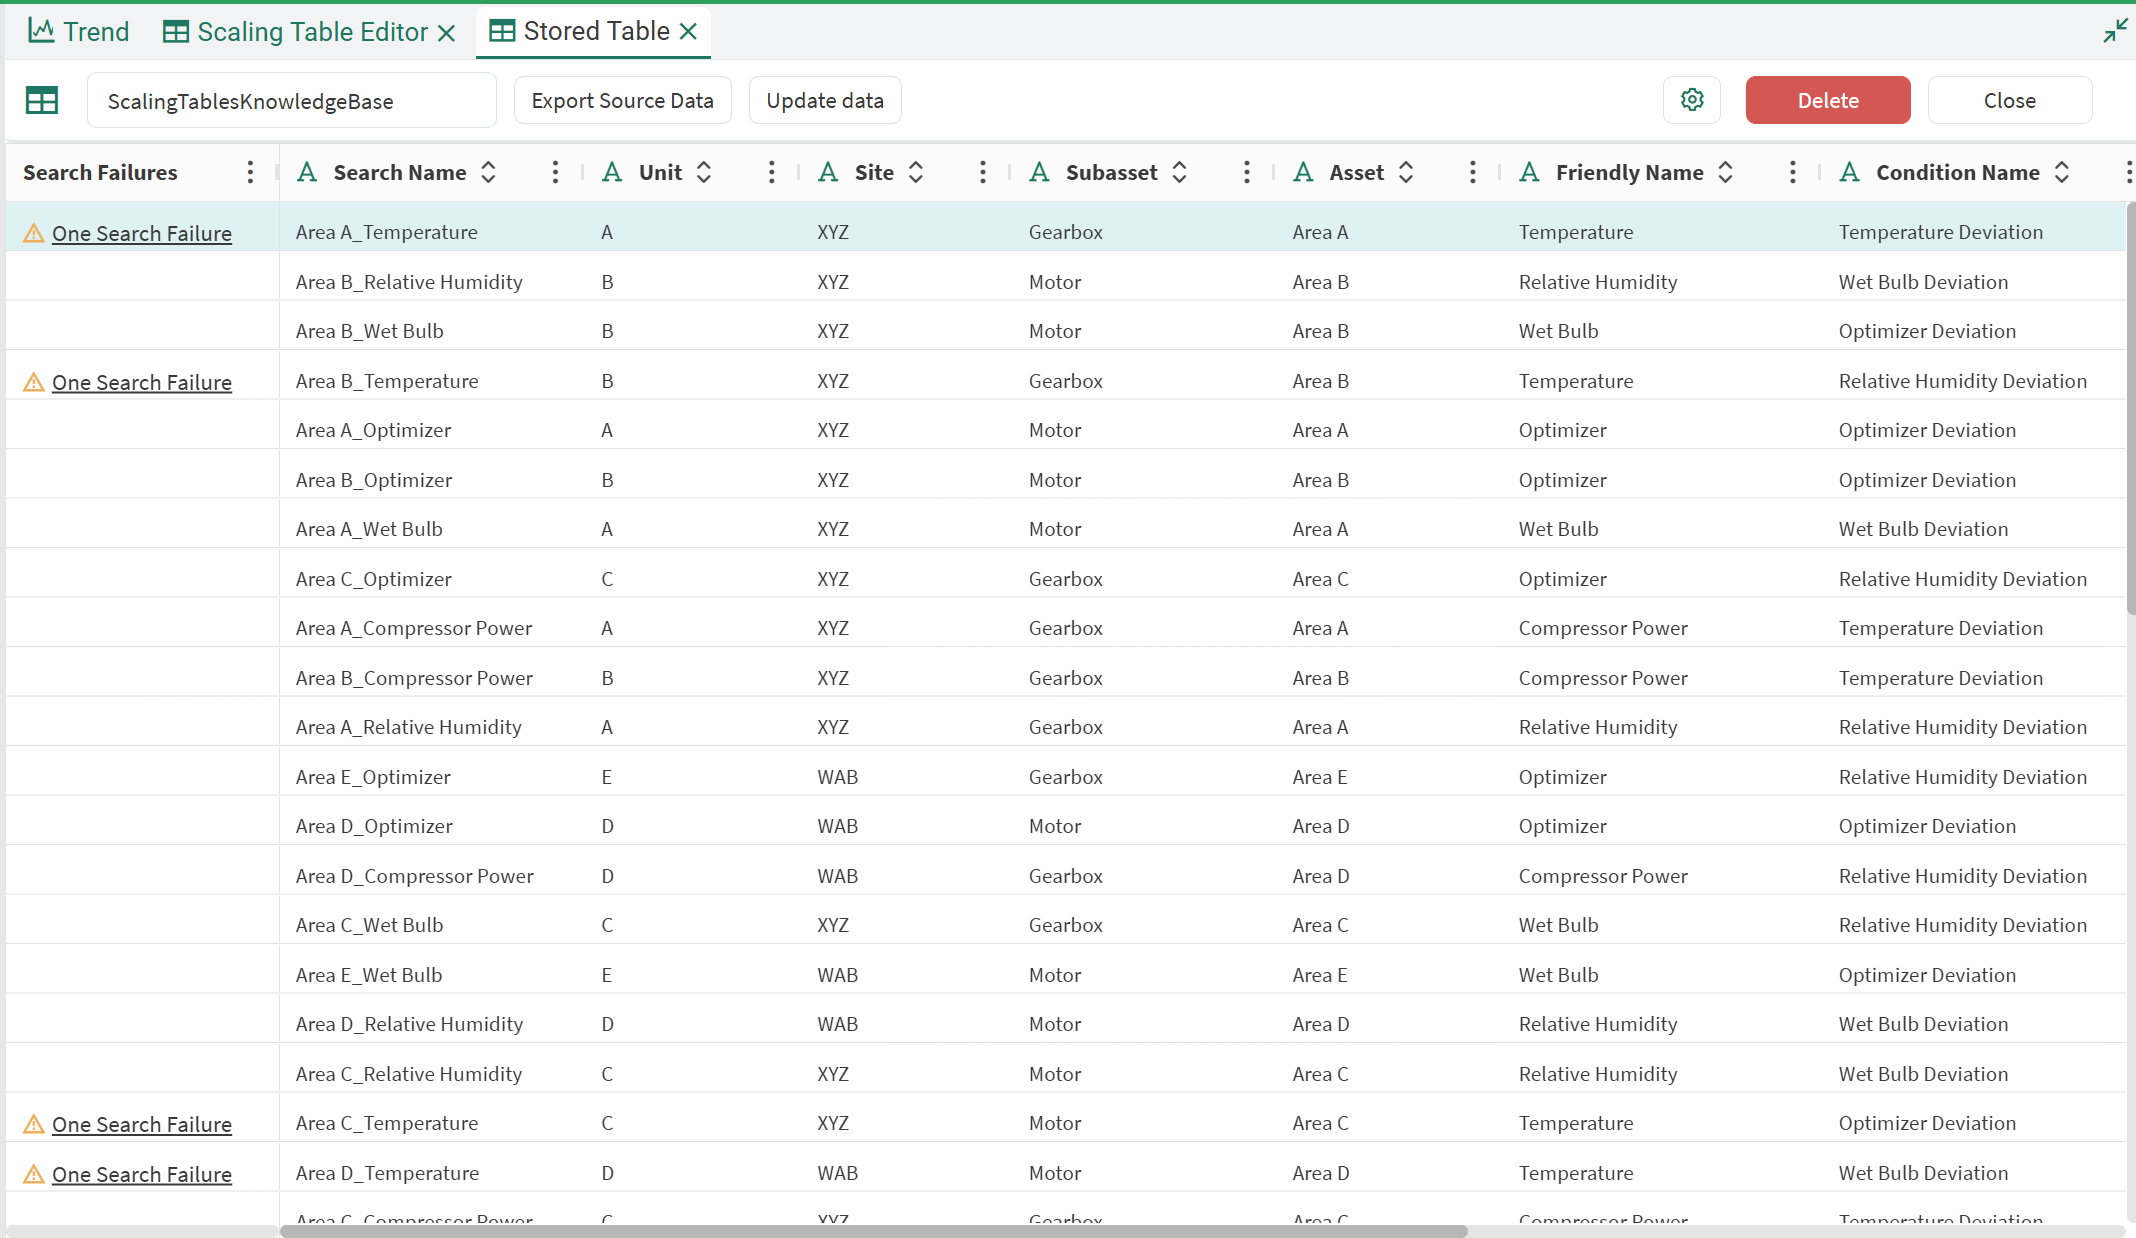Open Search Name column three-dot menu
The width and height of the screenshot is (2136, 1238).
click(x=555, y=172)
